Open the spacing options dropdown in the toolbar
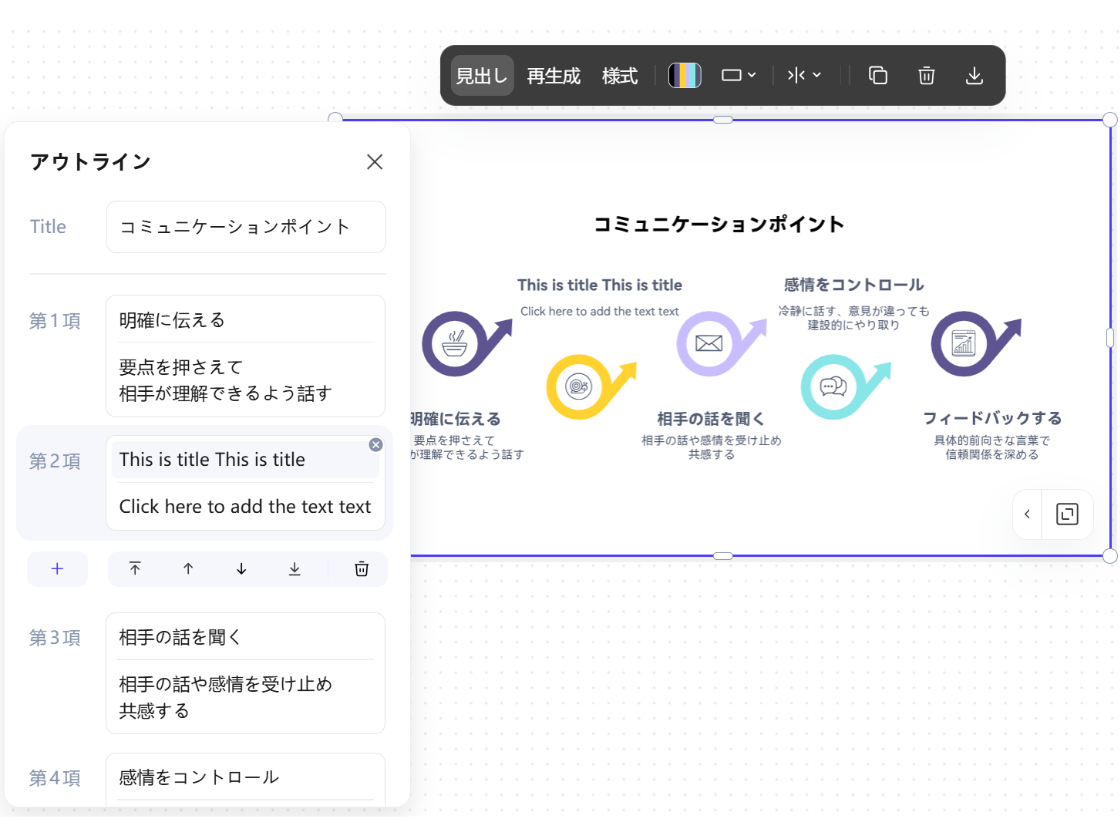Screen dimensions: 1120x840 (x=805, y=75)
